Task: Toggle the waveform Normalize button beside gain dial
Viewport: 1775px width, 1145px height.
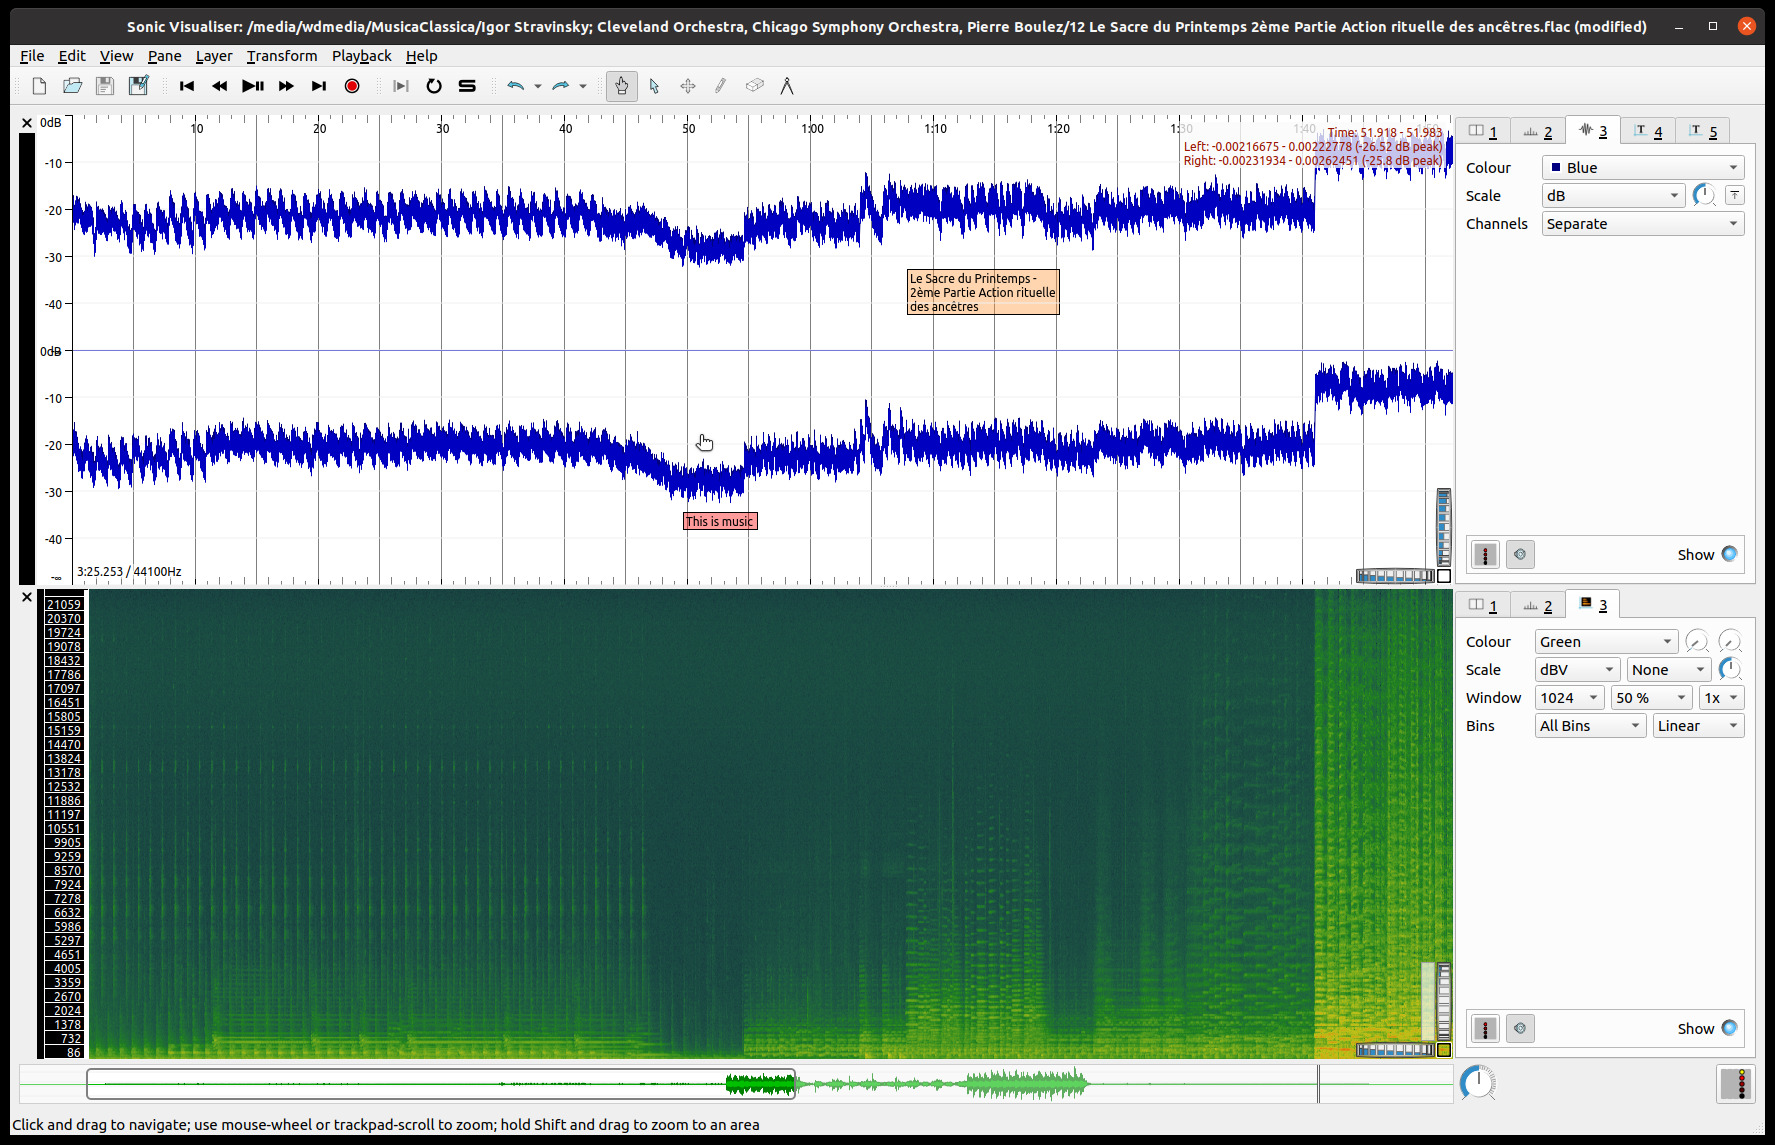Action: pos(1735,195)
